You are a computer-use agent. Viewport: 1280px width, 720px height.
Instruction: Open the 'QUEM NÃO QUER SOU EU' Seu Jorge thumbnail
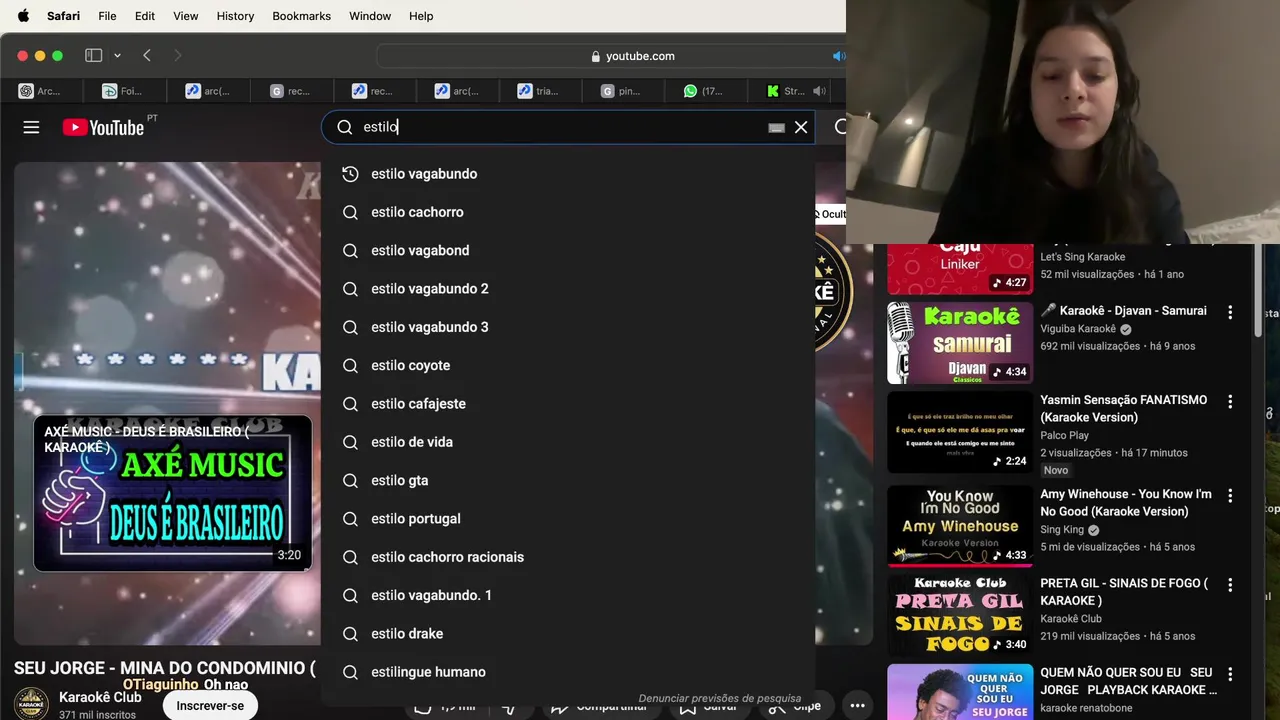[960, 692]
